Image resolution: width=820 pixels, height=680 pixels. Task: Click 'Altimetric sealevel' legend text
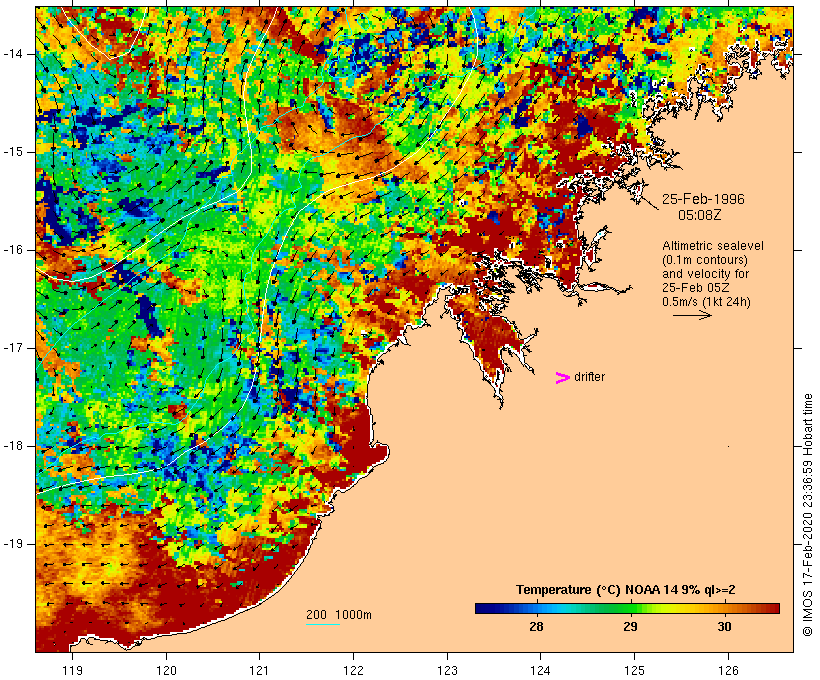[713, 245]
